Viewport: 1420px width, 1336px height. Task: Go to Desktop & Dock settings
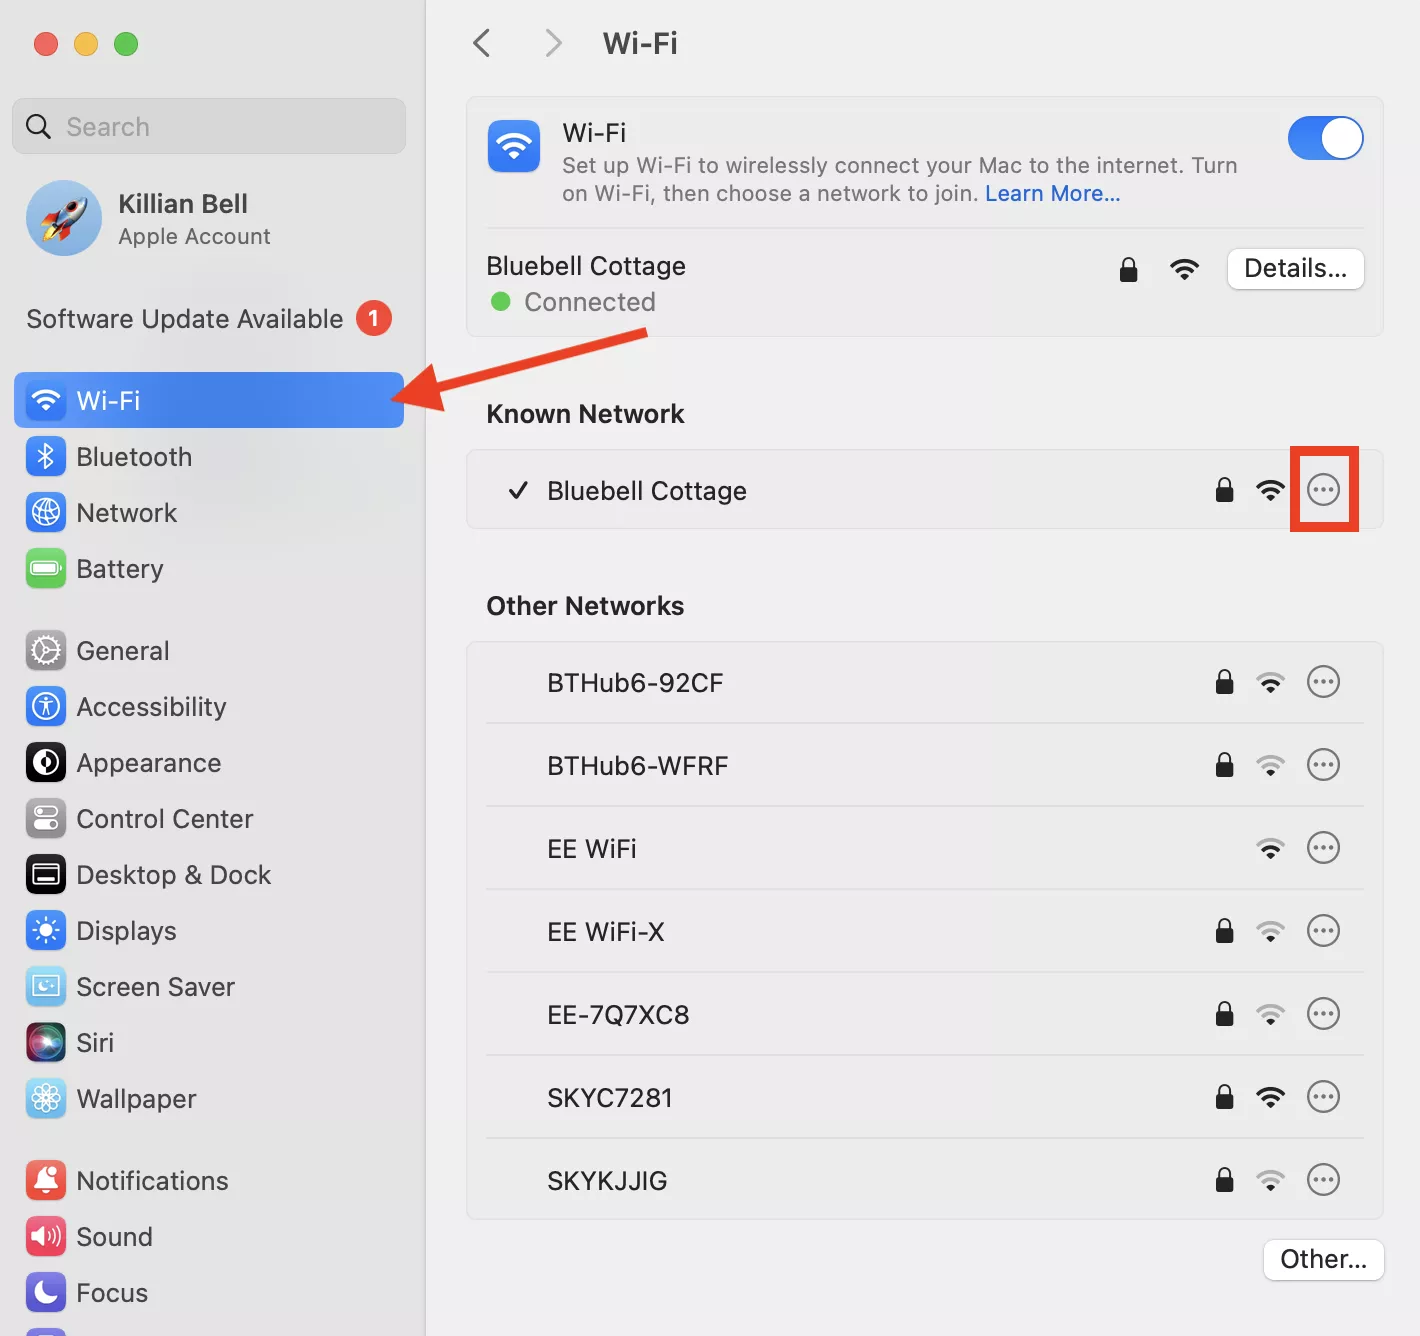(x=173, y=875)
